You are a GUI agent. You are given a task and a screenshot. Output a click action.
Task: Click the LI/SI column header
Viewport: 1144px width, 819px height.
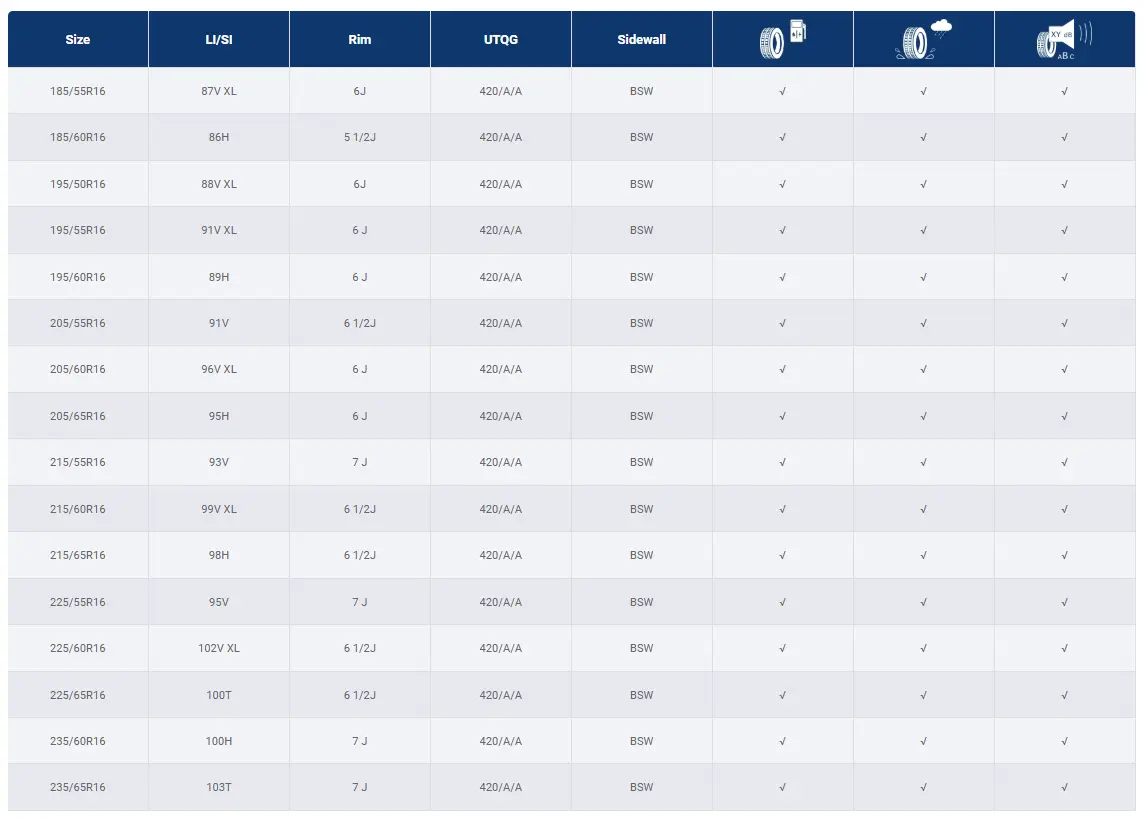point(219,40)
